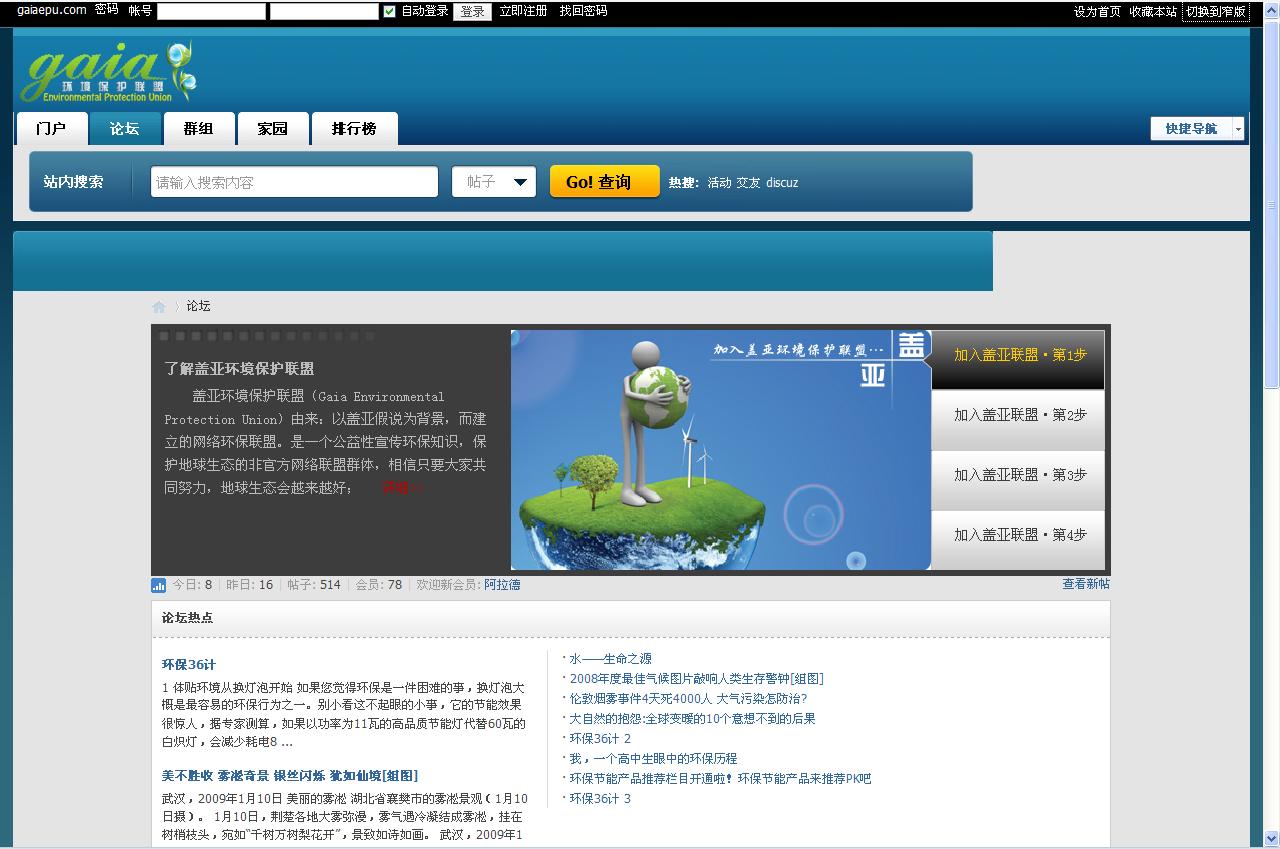Switch to the 群组 tab

[x=199, y=128]
